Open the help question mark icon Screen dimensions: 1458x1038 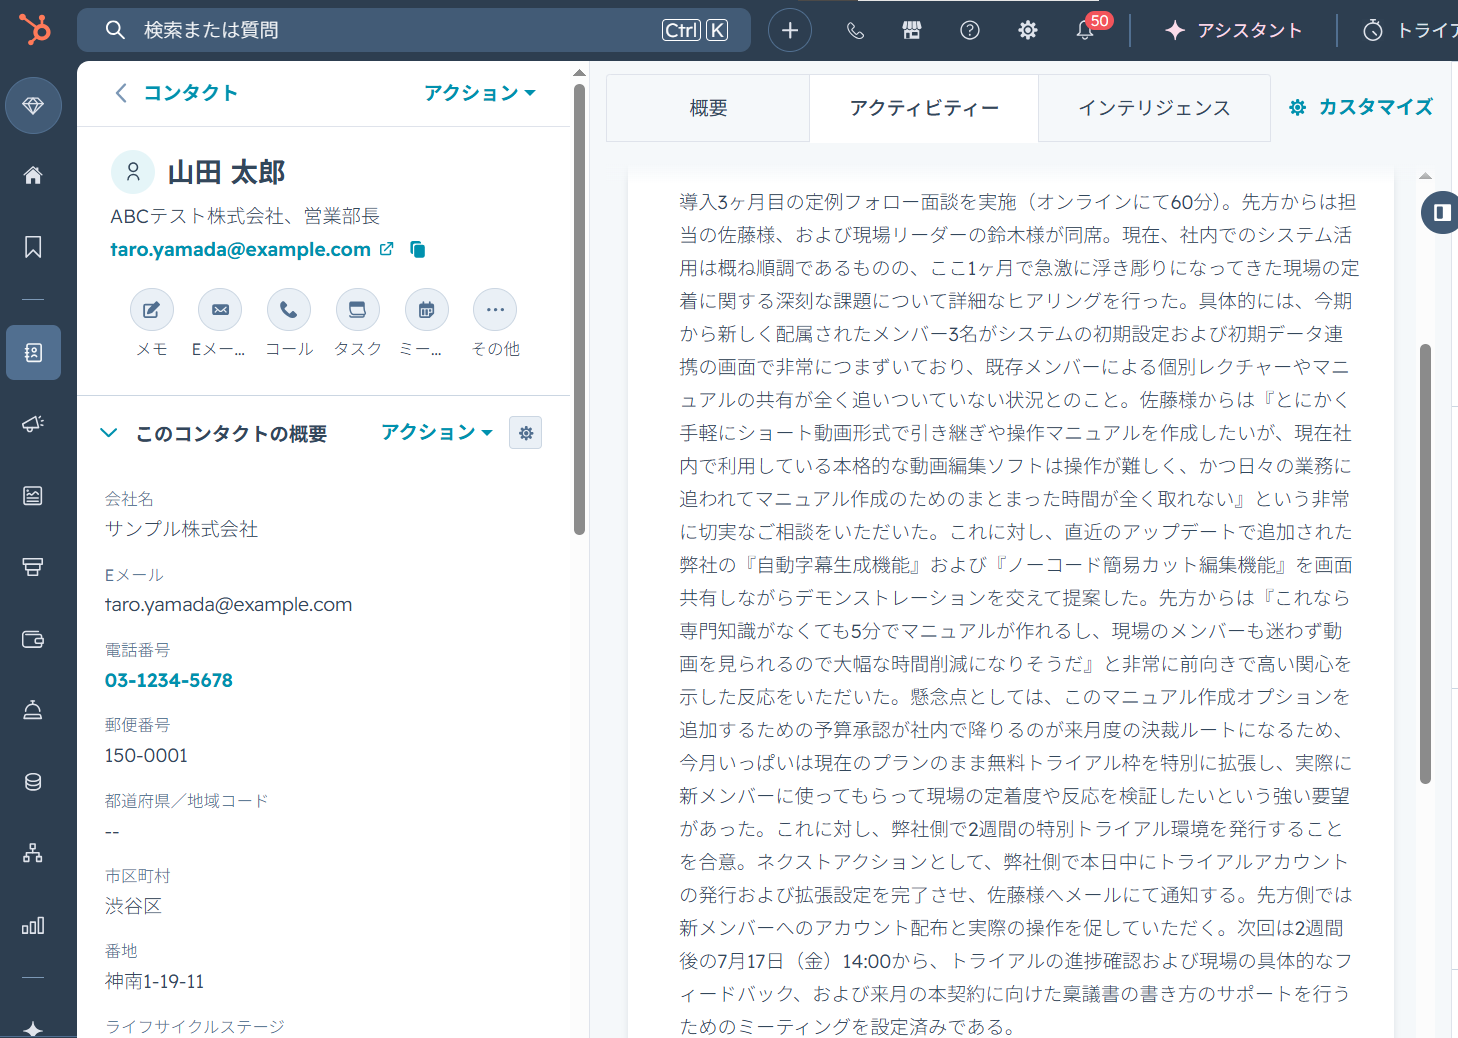(970, 31)
